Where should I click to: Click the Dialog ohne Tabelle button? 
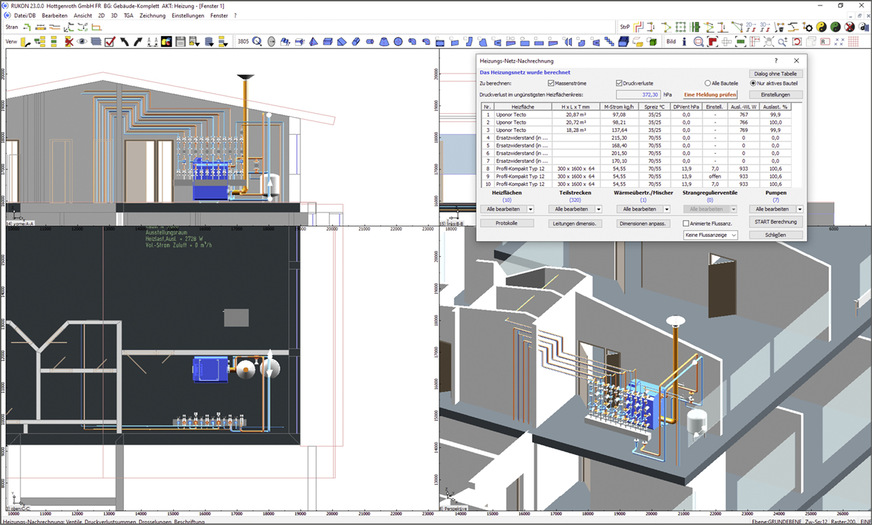(x=776, y=73)
